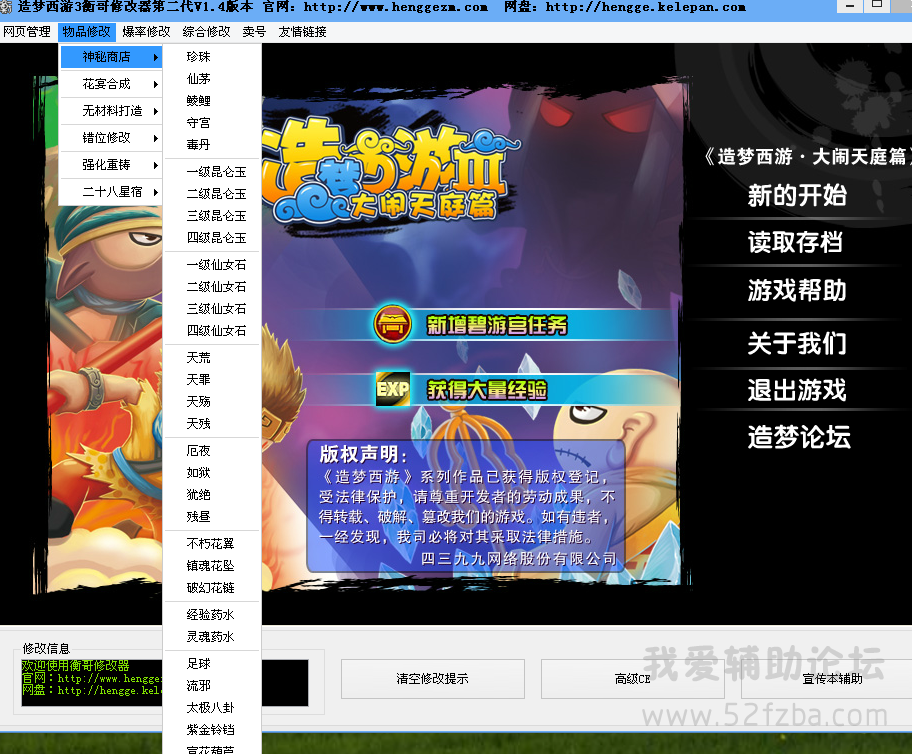Select 三级昆仑玉
The height and width of the screenshot is (754, 912).
click(212, 216)
